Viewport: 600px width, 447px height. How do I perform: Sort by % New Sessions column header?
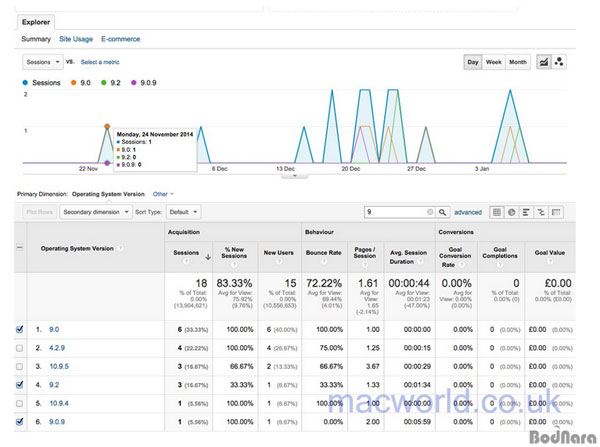point(234,253)
